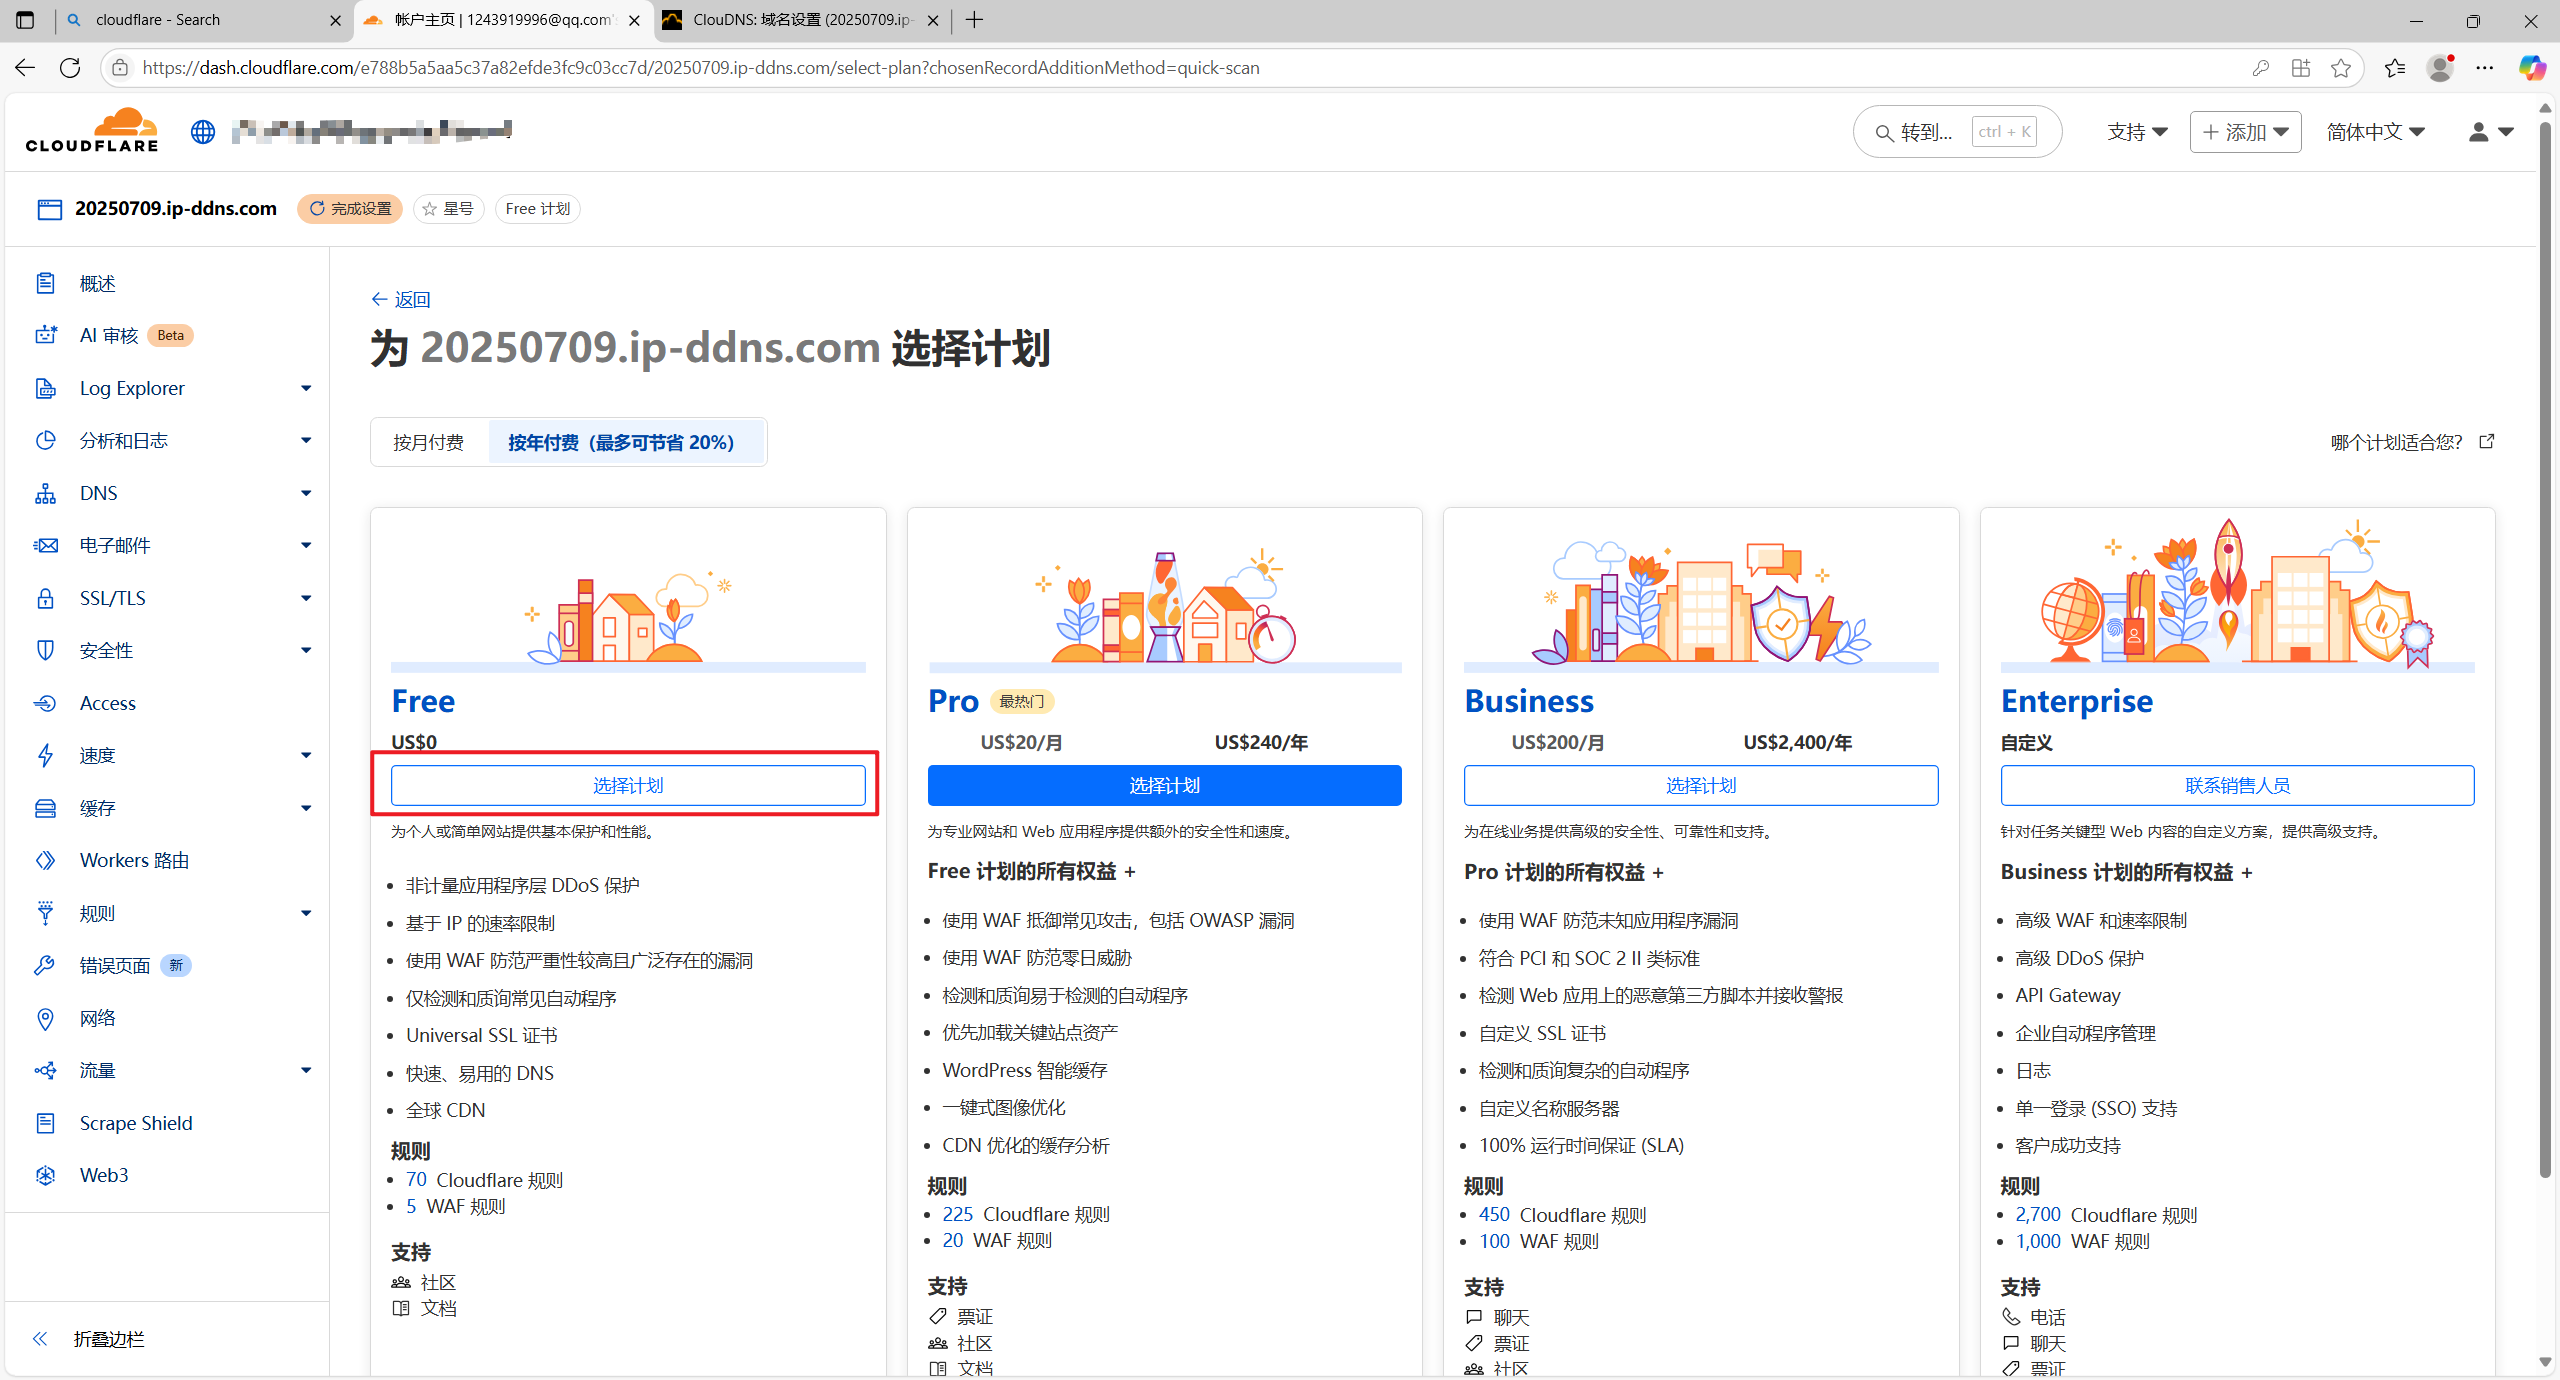Expand 安全性 submenu arrow

click(x=306, y=650)
